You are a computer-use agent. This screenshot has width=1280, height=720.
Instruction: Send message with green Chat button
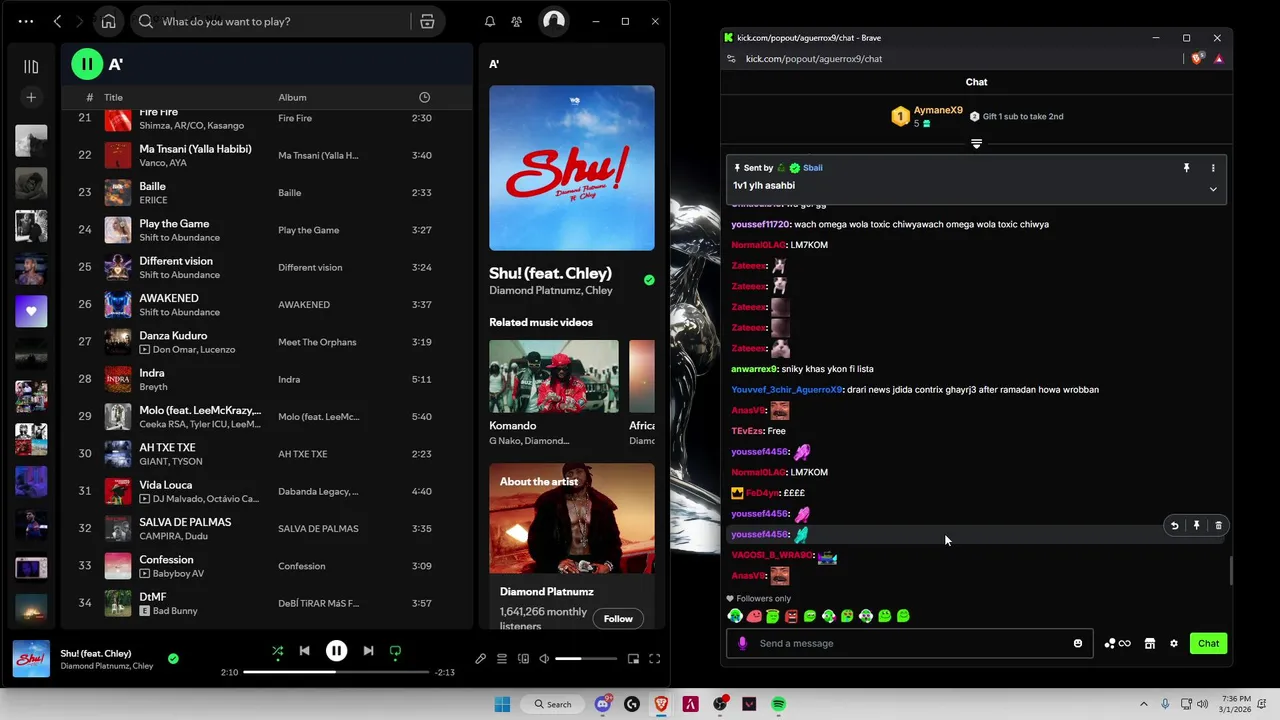(1208, 643)
